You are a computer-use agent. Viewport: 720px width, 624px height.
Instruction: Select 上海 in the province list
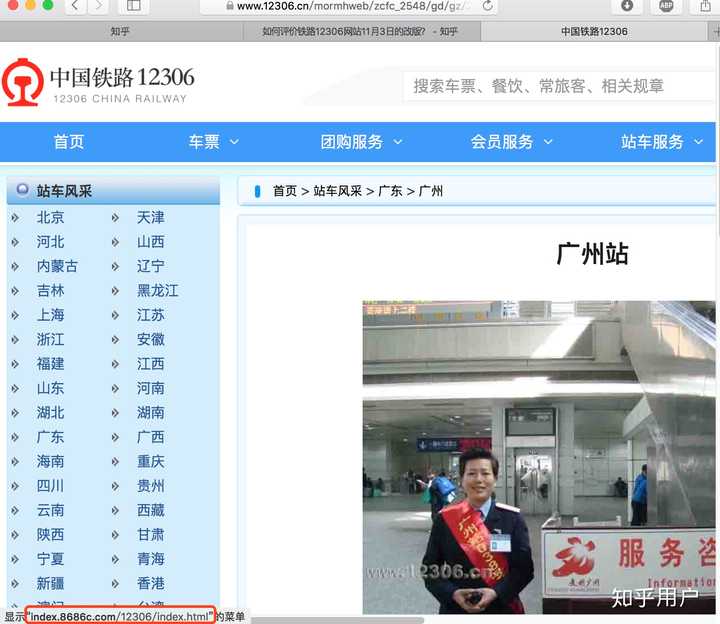[x=51, y=315]
